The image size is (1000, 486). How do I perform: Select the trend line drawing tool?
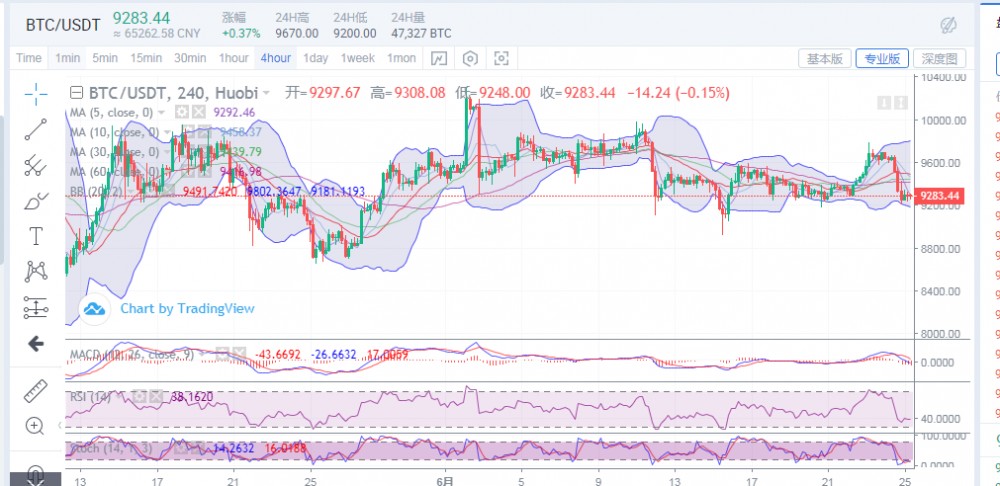(x=36, y=129)
